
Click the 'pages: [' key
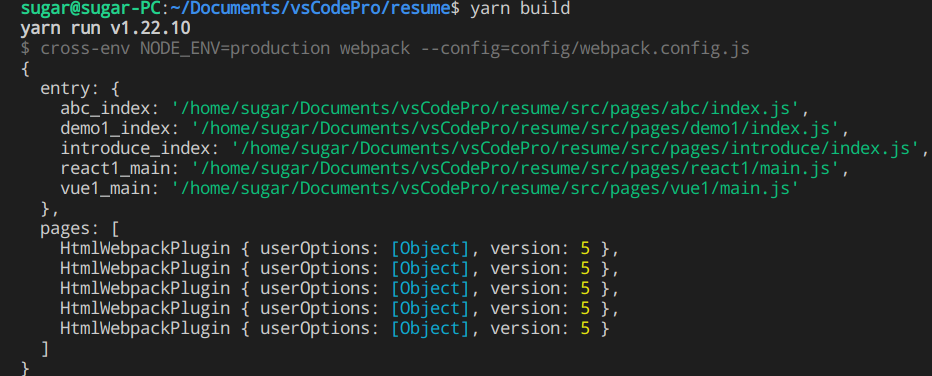[80, 229]
